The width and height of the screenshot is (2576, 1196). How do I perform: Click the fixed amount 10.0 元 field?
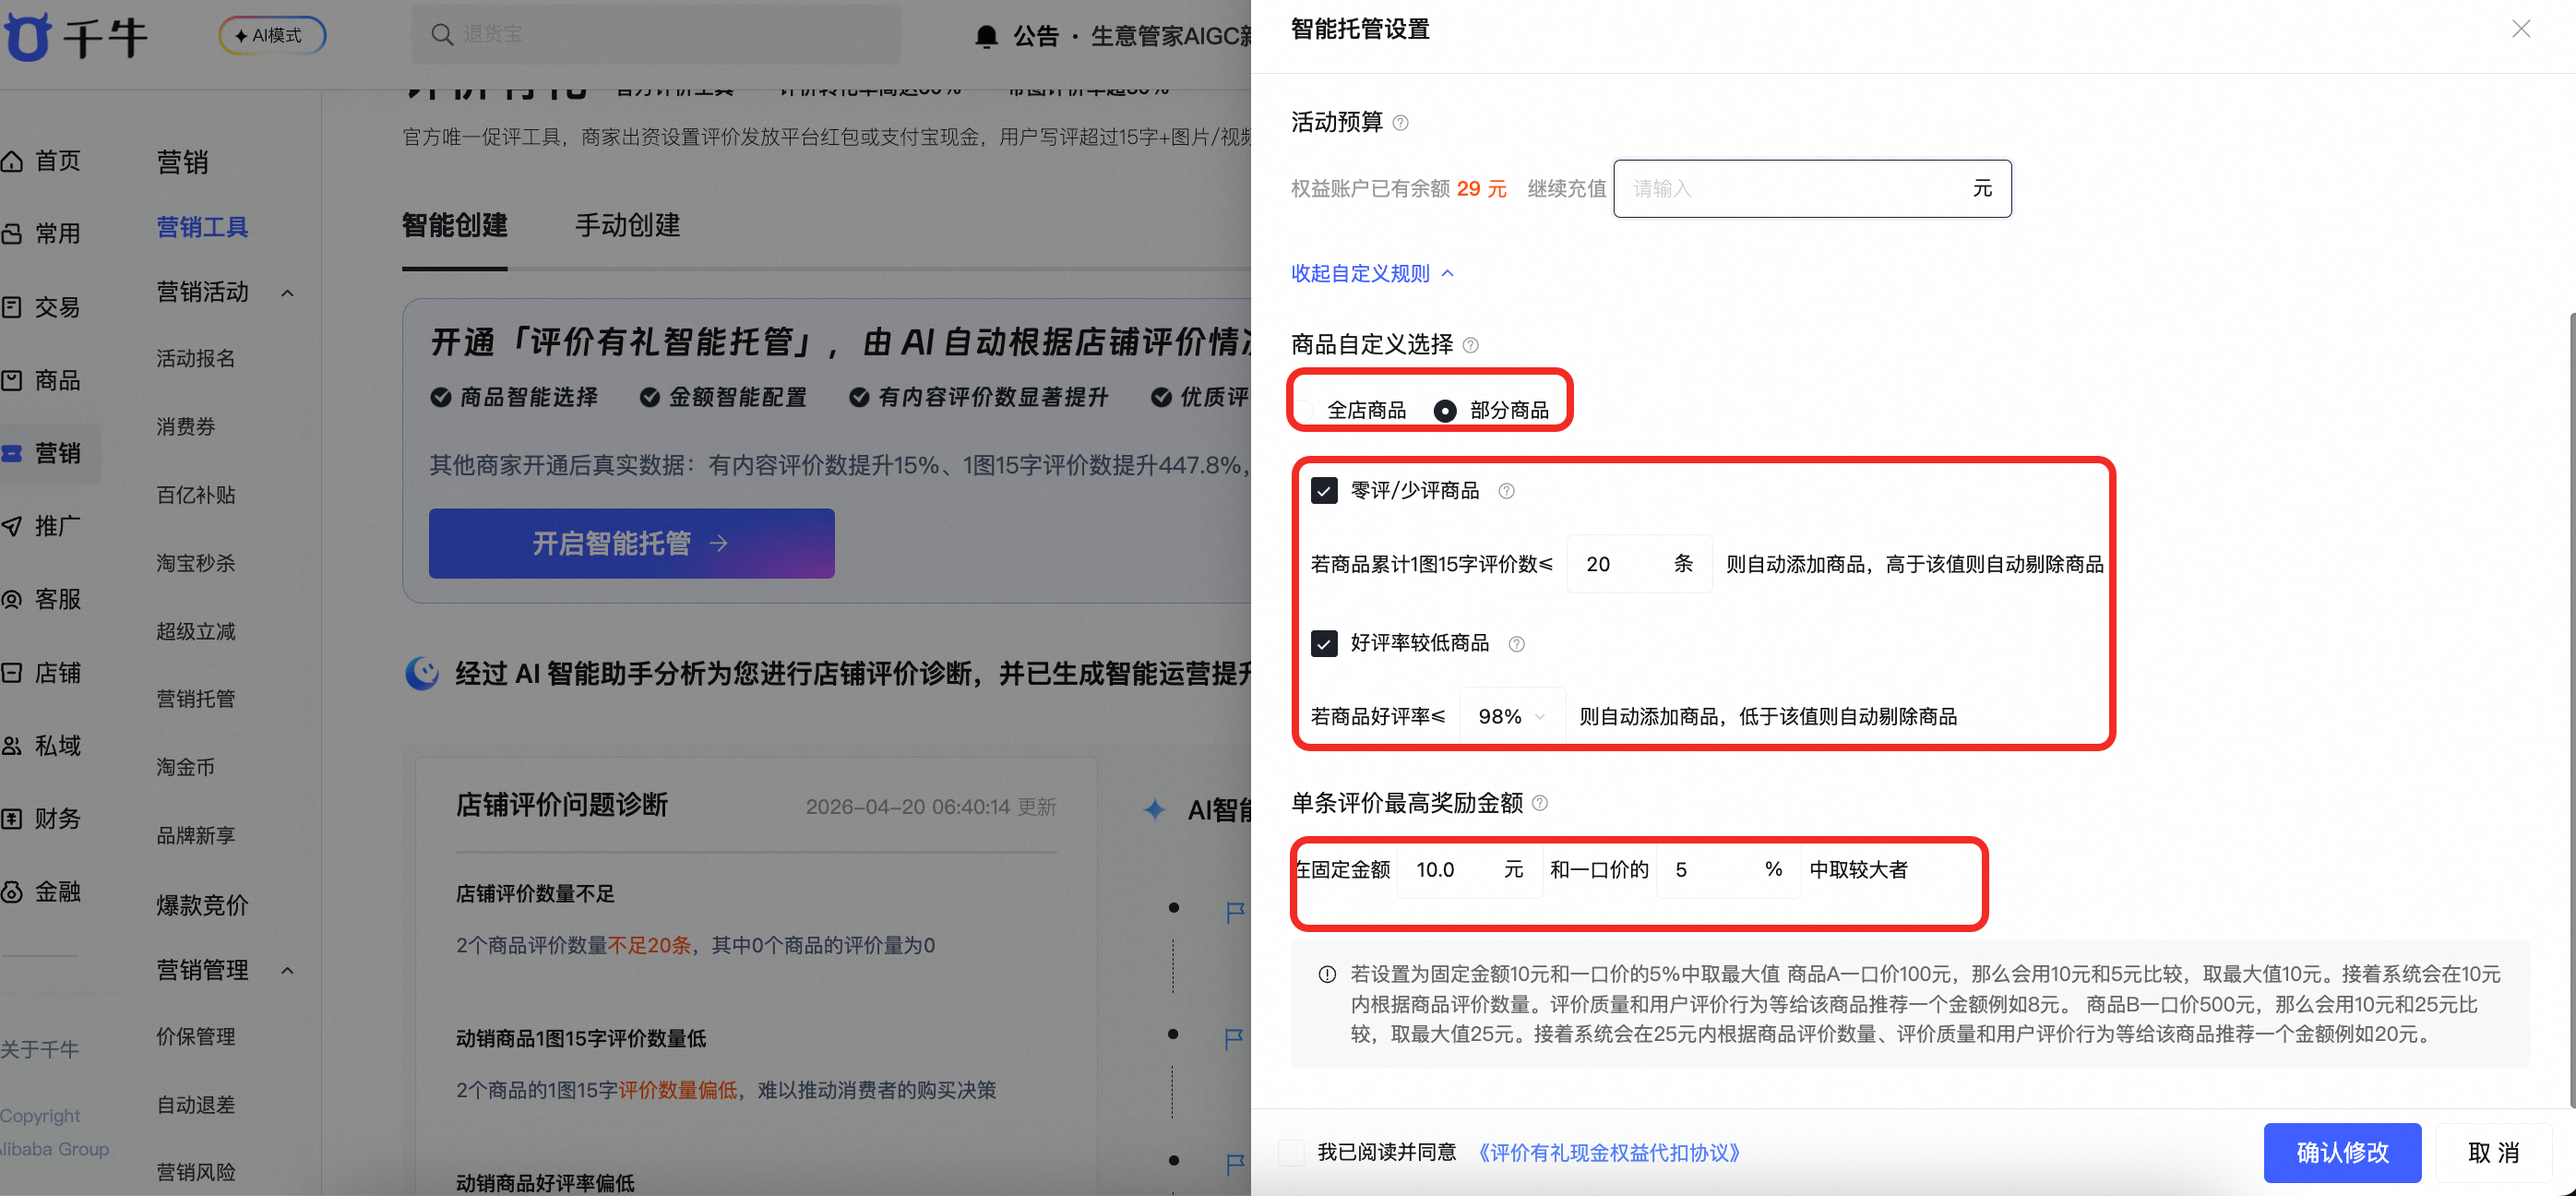click(1469, 870)
